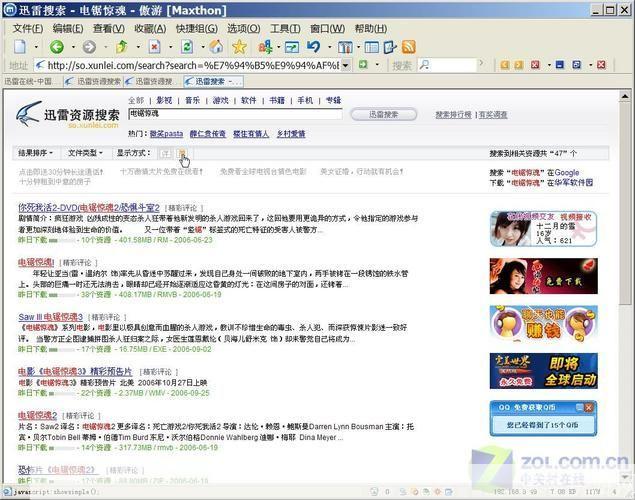Click the hot keyword link 乡村爱情

291,134
